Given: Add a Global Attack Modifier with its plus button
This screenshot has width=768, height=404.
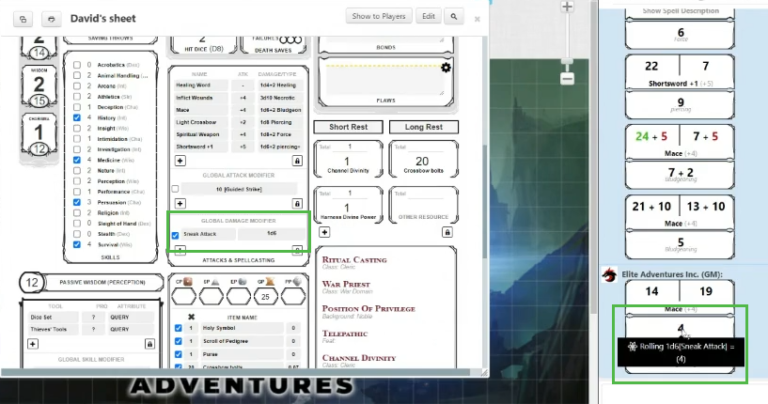Looking at the screenshot, I should pos(180,203).
